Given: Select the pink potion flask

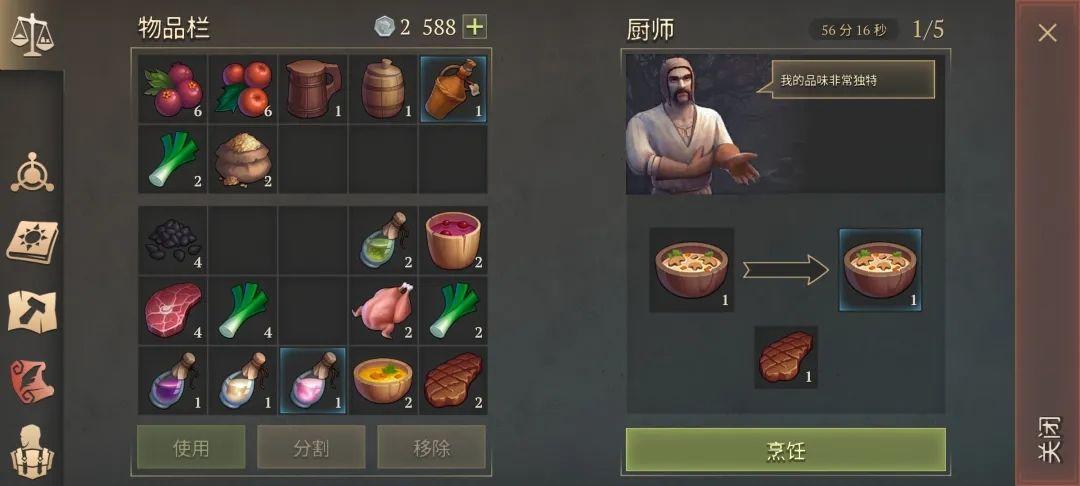Looking at the screenshot, I should pos(313,380).
